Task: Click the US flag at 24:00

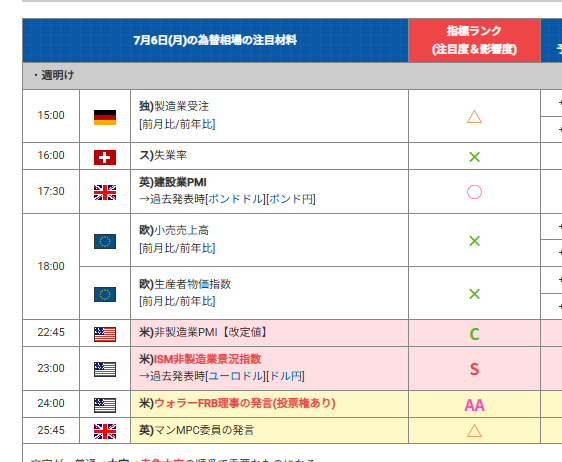Action: (x=105, y=405)
